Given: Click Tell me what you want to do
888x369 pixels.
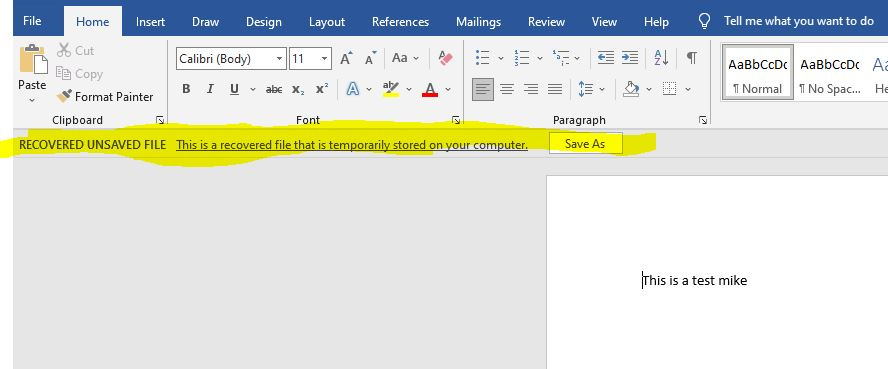Looking at the screenshot, I should coord(799,21).
